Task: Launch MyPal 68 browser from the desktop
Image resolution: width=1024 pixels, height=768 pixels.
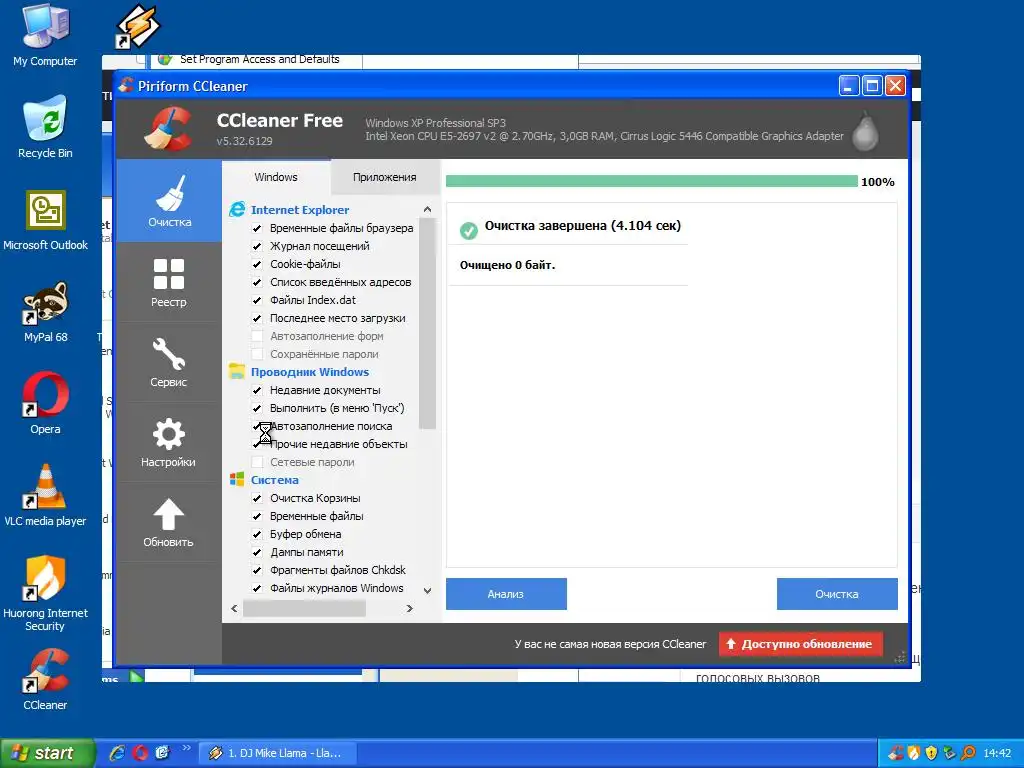Action: point(45,312)
